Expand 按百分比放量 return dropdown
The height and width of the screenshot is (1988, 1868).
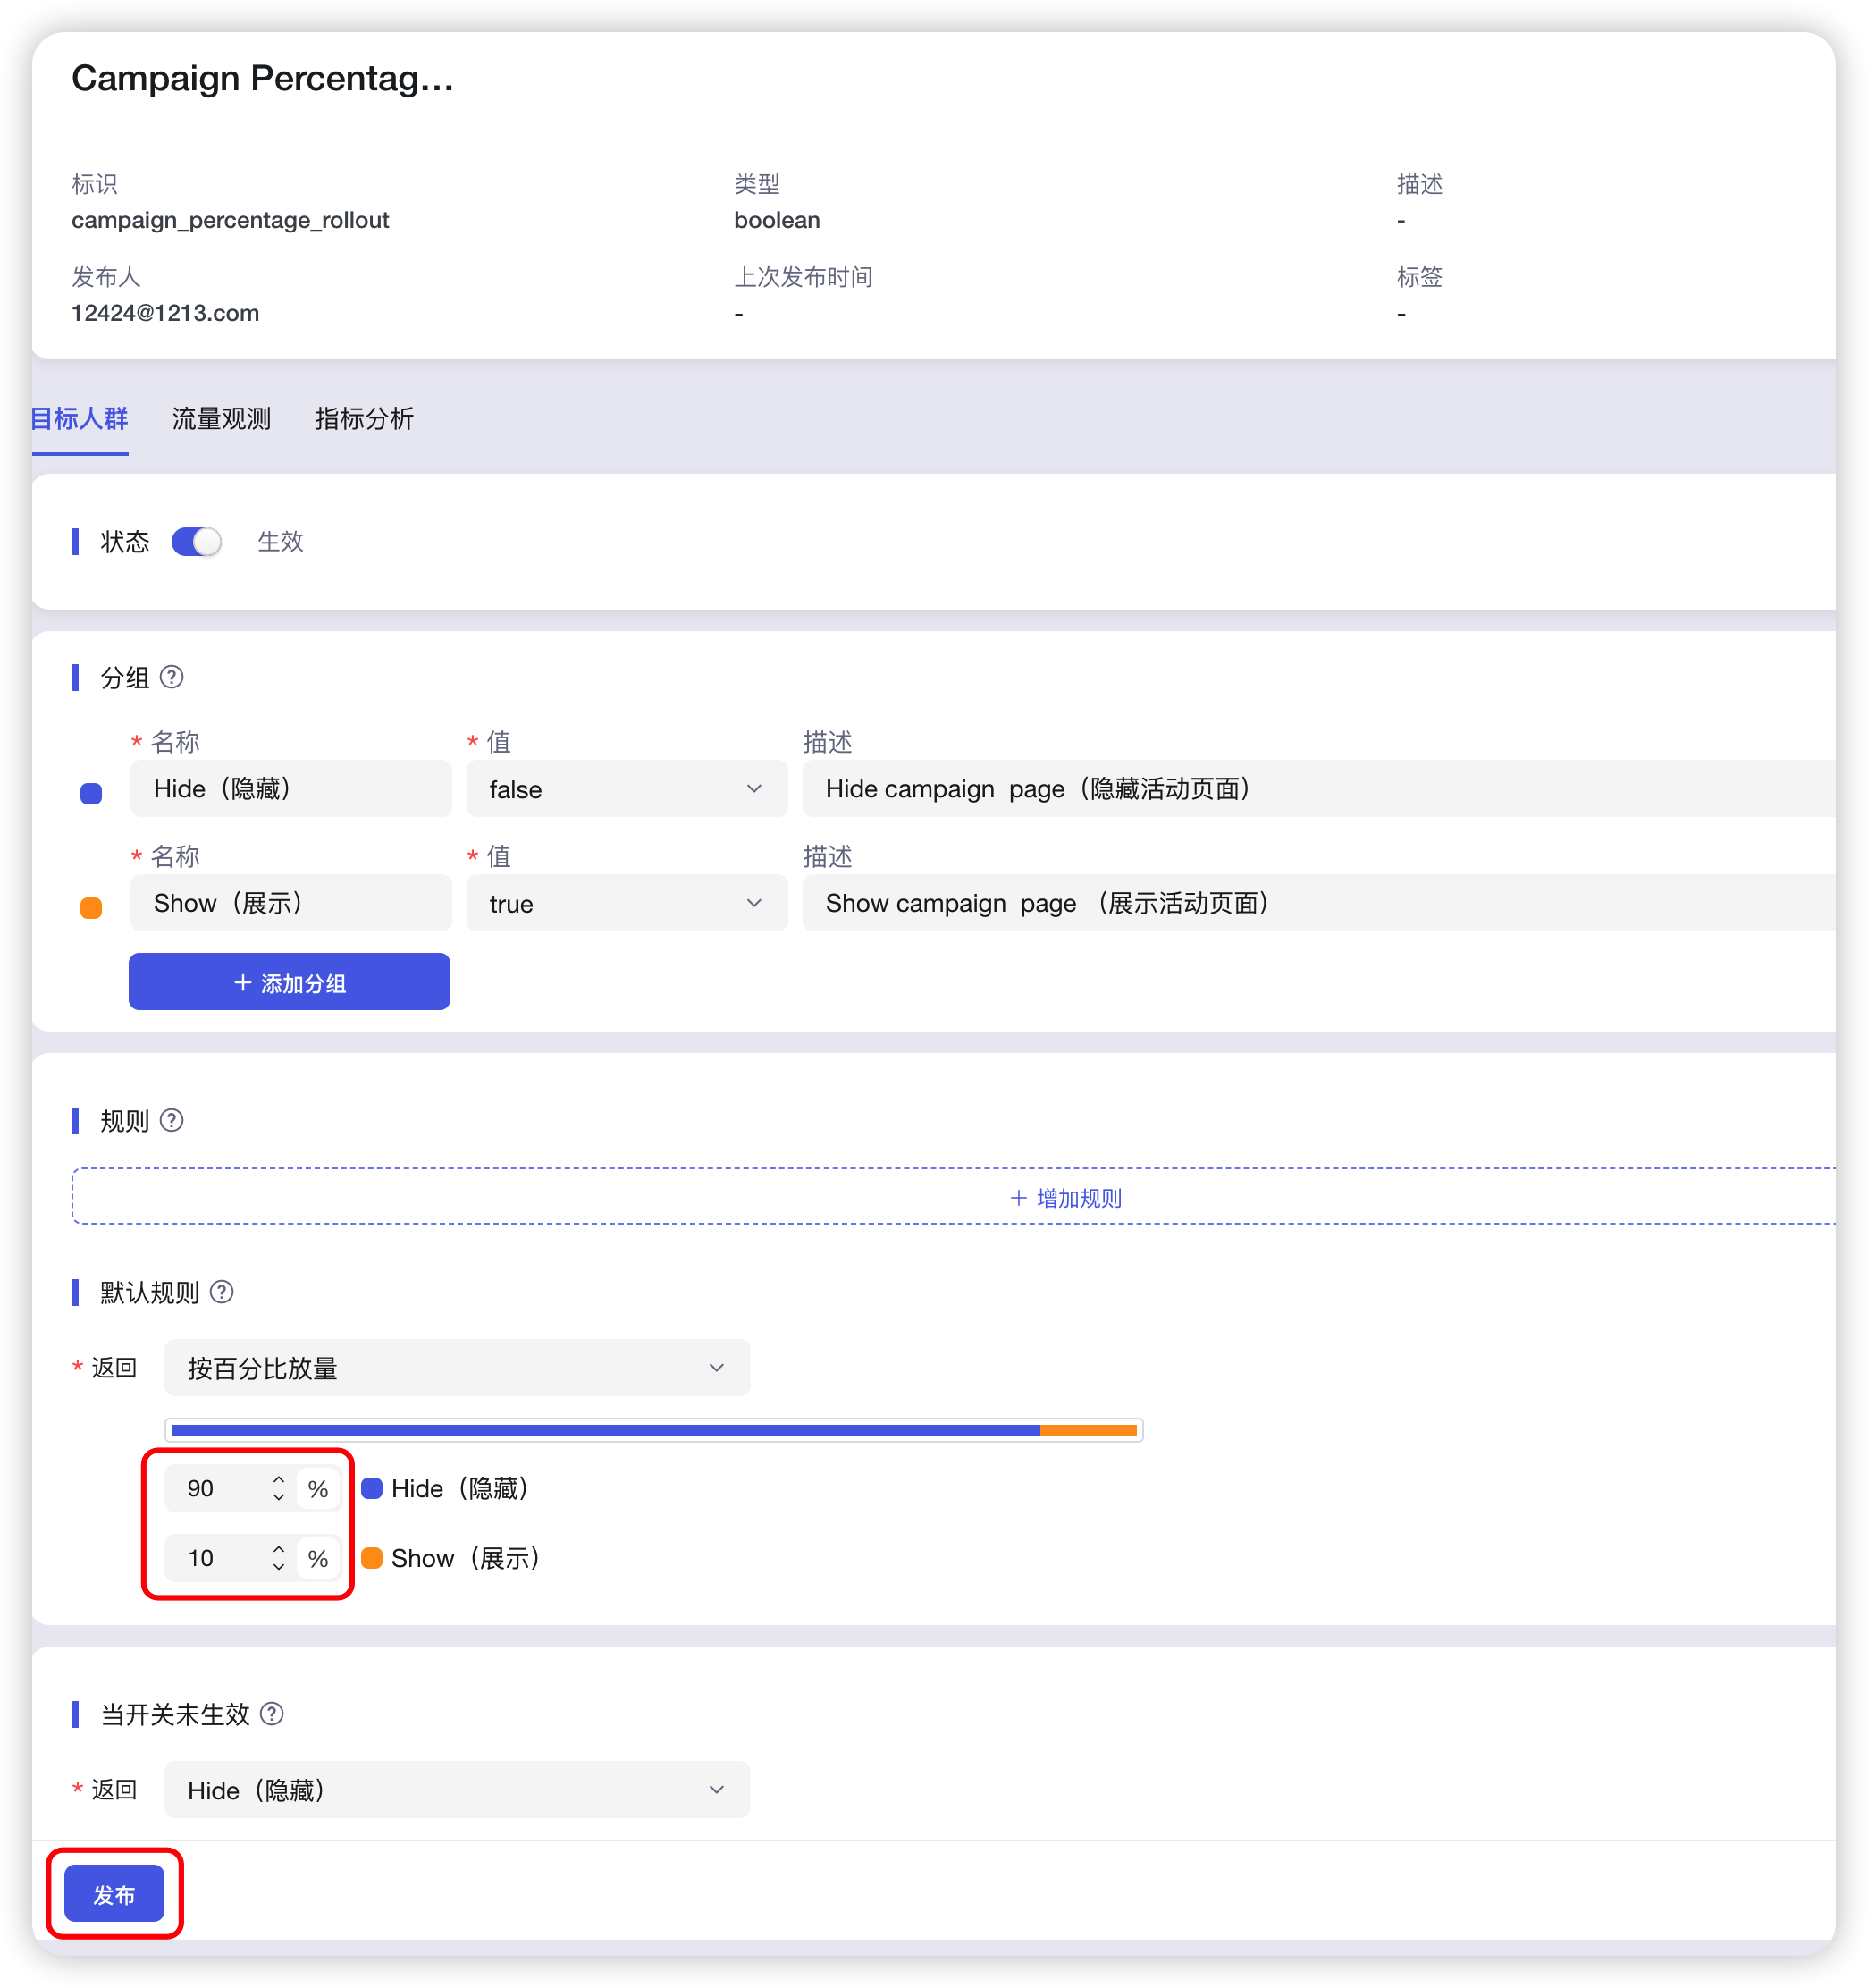(456, 1367)
